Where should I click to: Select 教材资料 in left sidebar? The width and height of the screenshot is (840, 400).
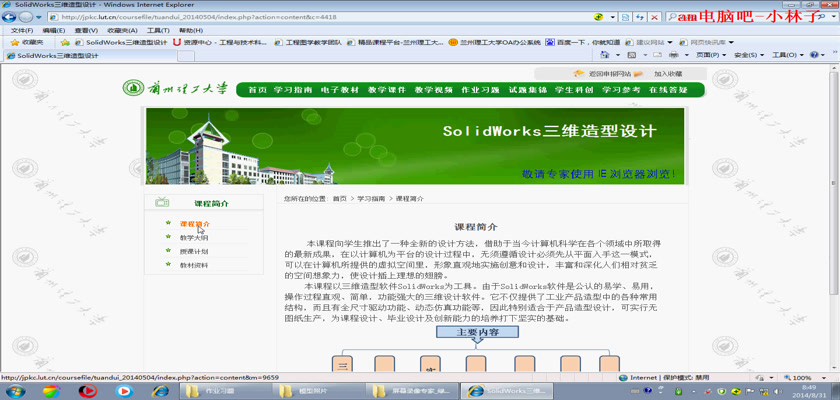click(x=194, y=265)
